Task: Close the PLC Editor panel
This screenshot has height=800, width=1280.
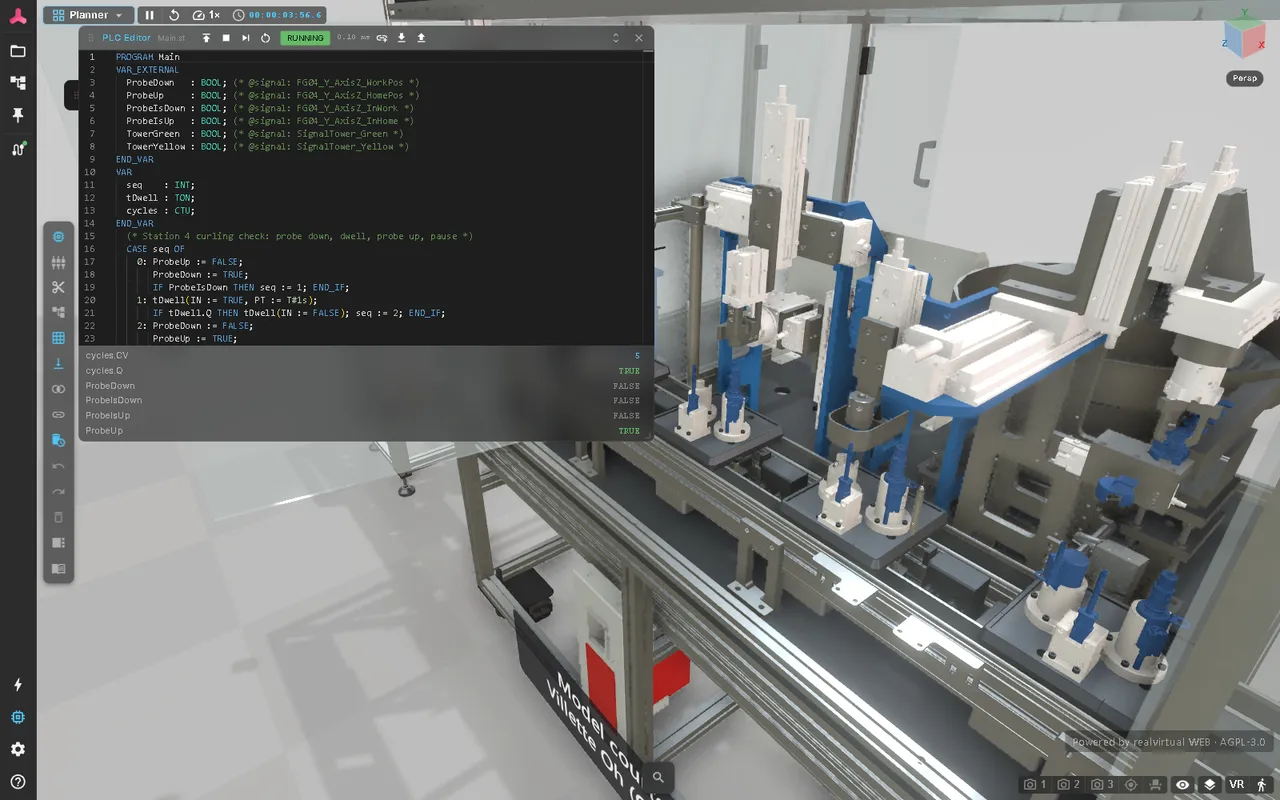Action: [639, 38]
